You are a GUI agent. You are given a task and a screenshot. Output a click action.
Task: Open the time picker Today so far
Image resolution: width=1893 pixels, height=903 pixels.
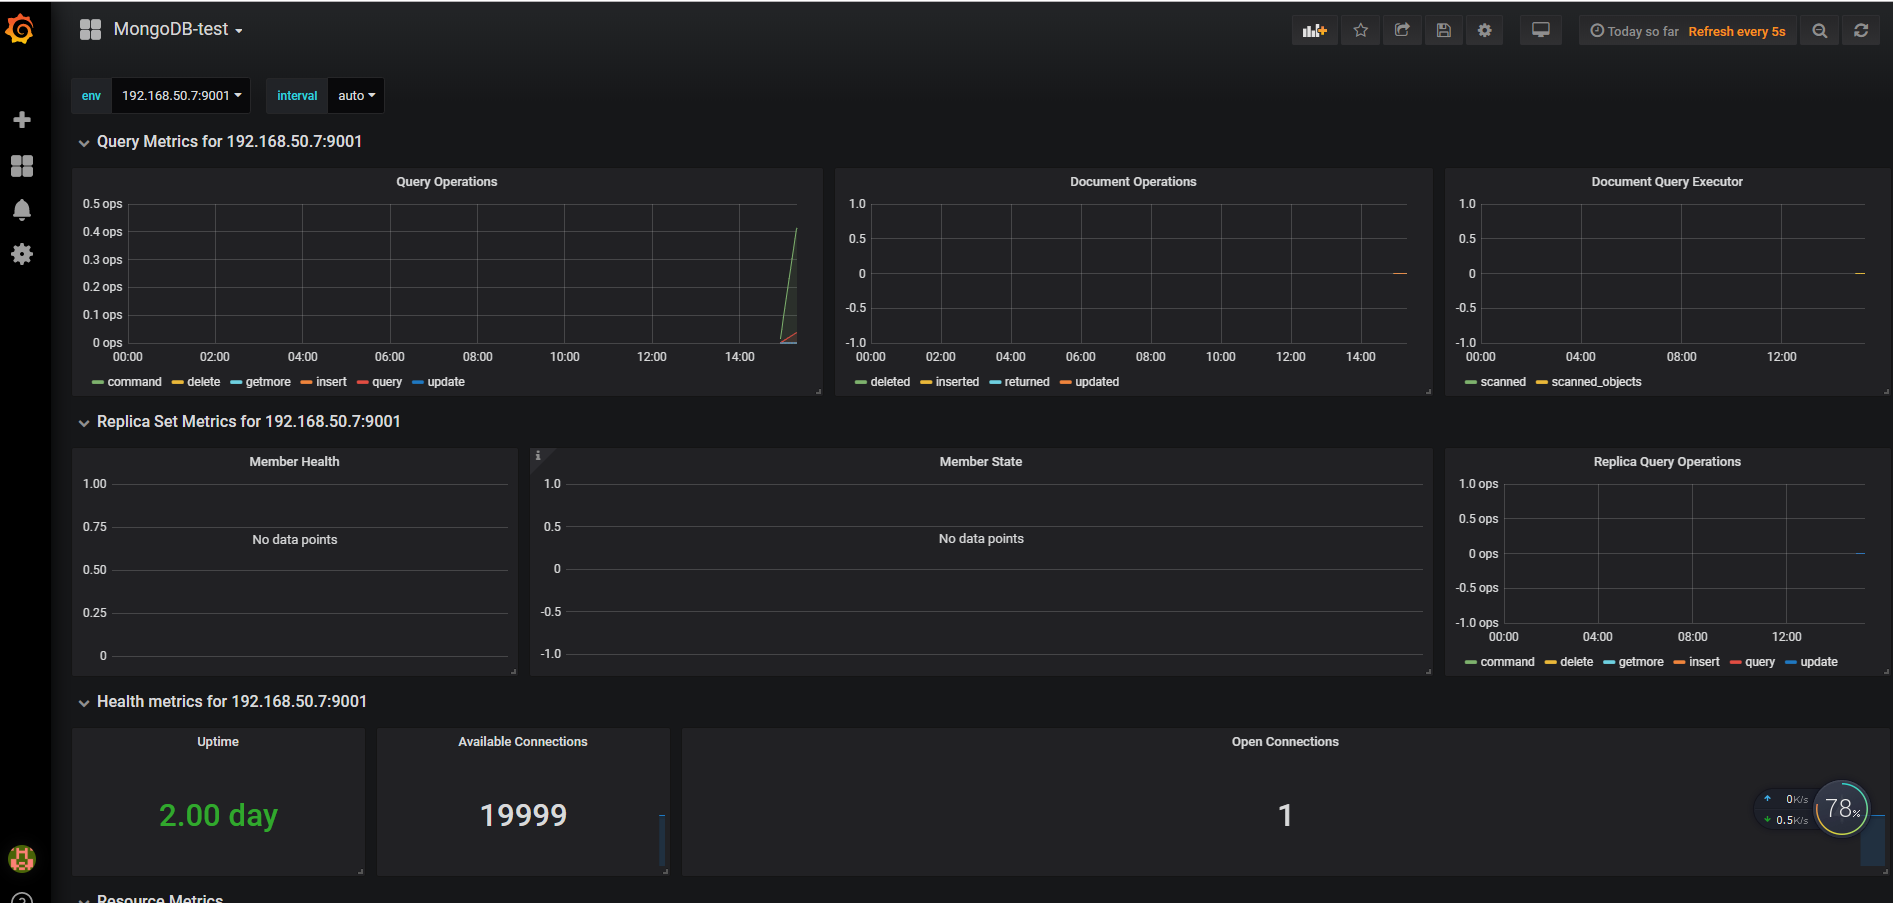(1688, 31)
